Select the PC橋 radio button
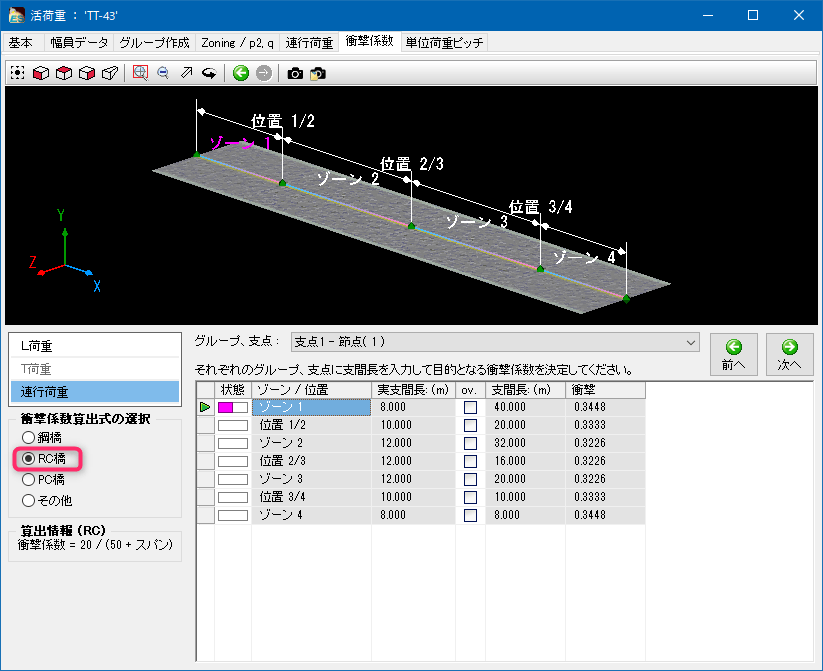823x671 pixels. click(28, 479)
